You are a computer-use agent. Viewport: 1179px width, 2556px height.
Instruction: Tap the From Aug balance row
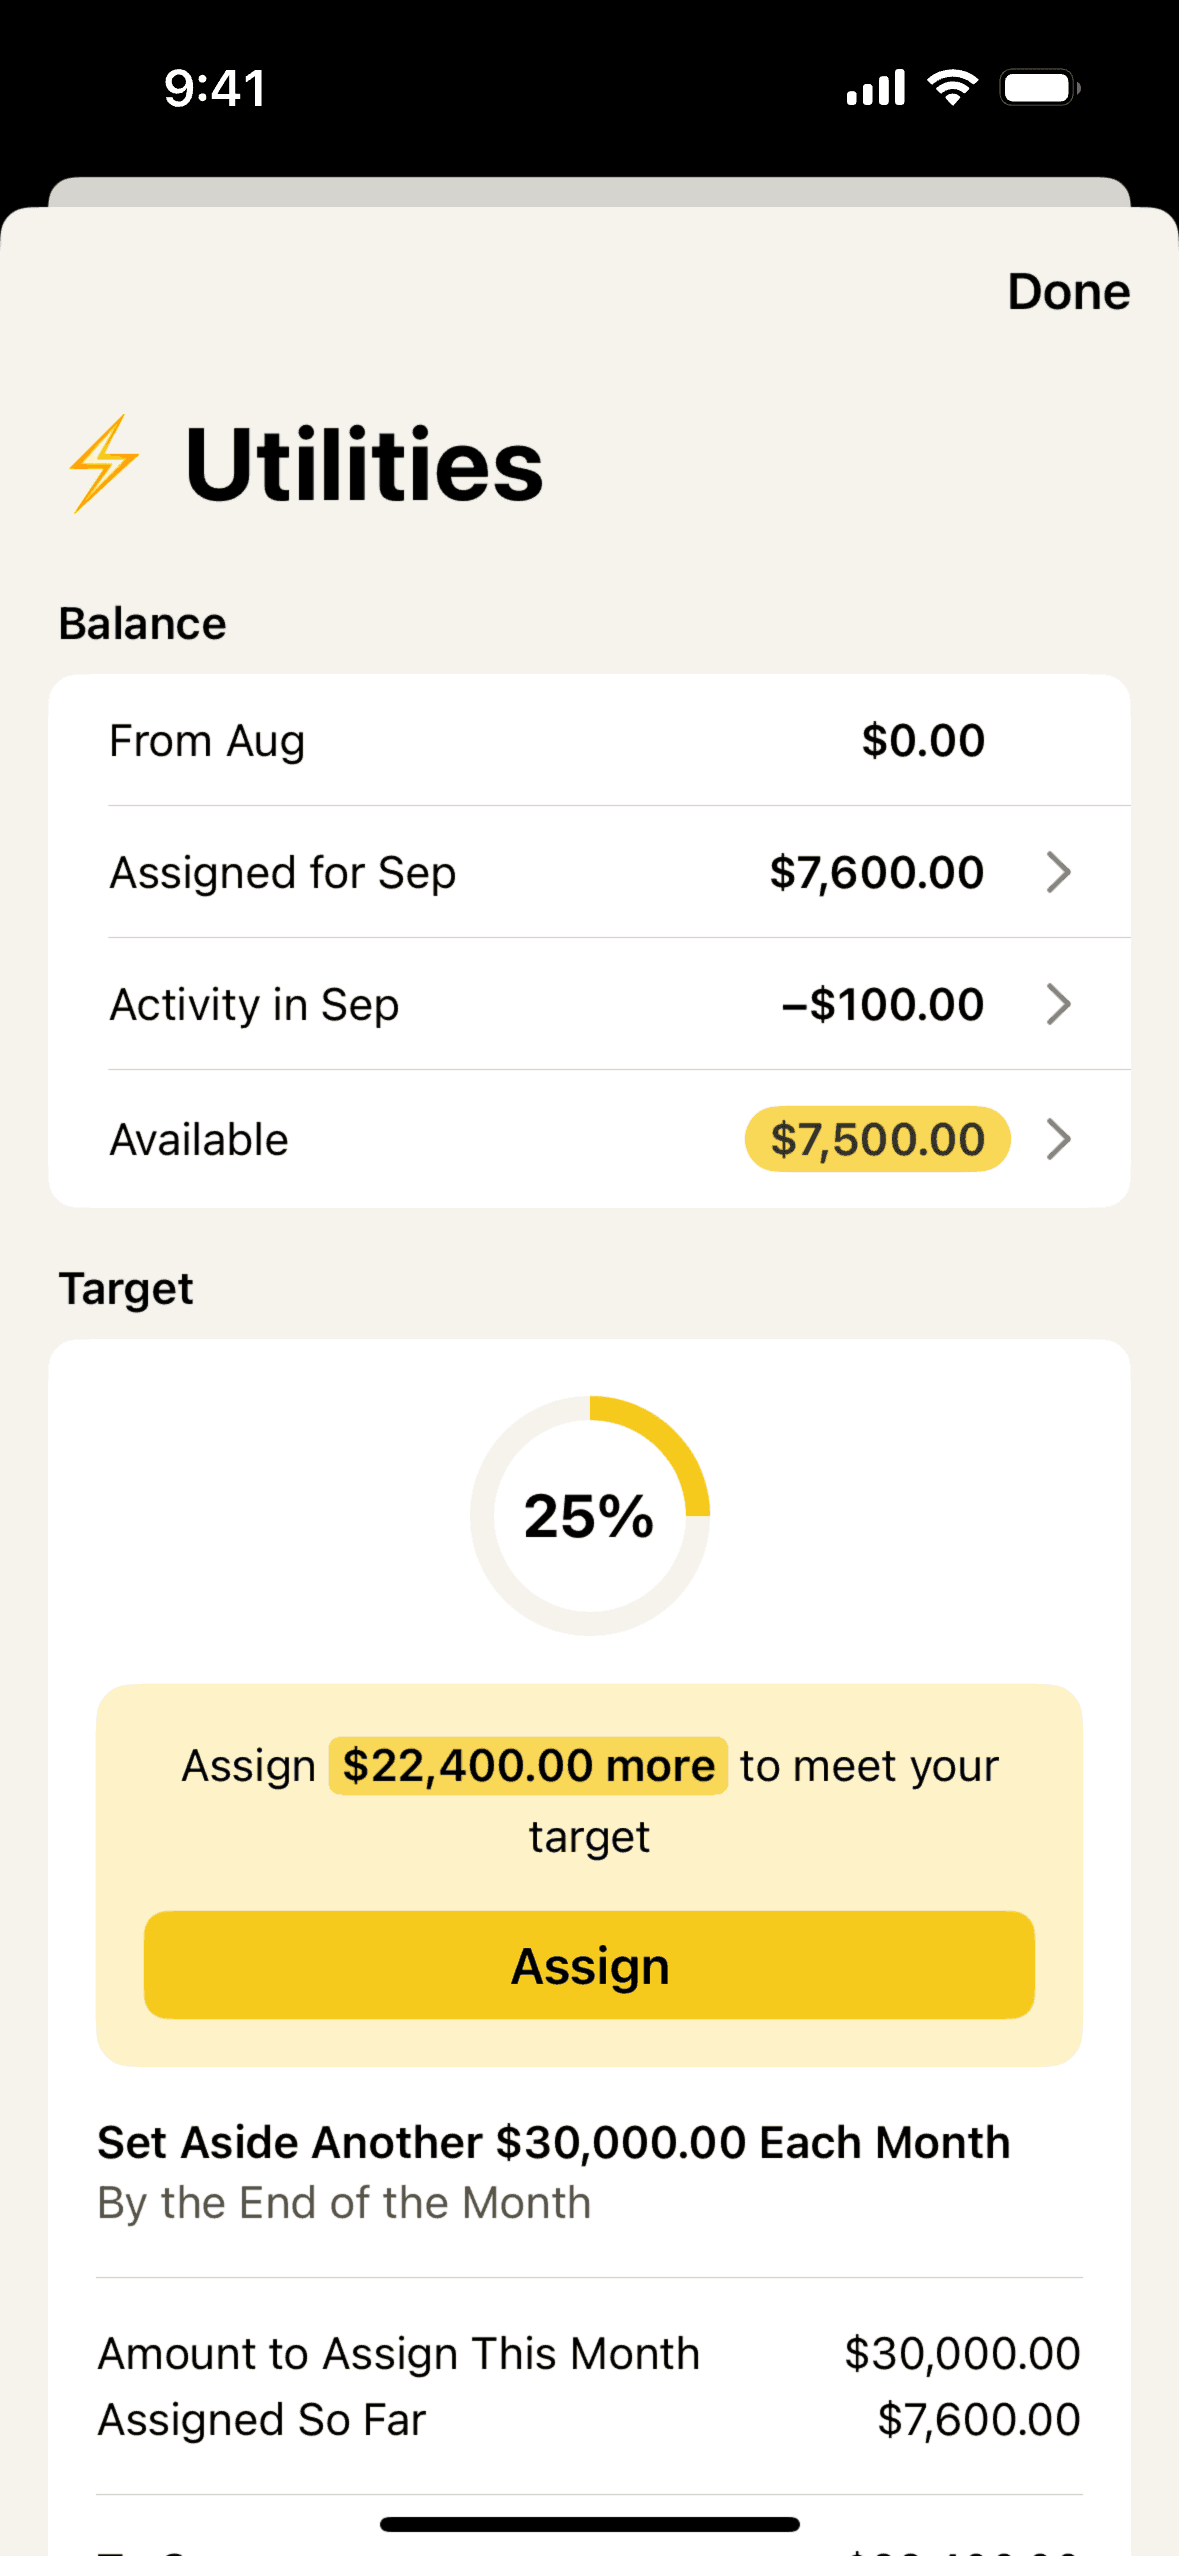click(589, 741)
